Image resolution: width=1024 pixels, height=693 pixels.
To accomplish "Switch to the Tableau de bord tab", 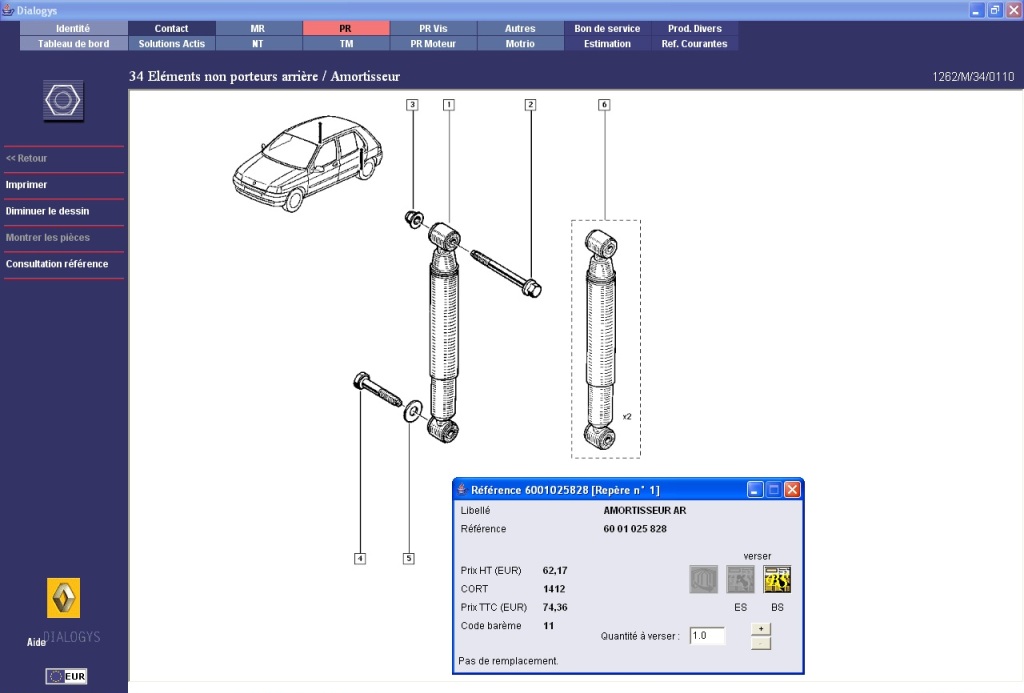I will (73, 44).
